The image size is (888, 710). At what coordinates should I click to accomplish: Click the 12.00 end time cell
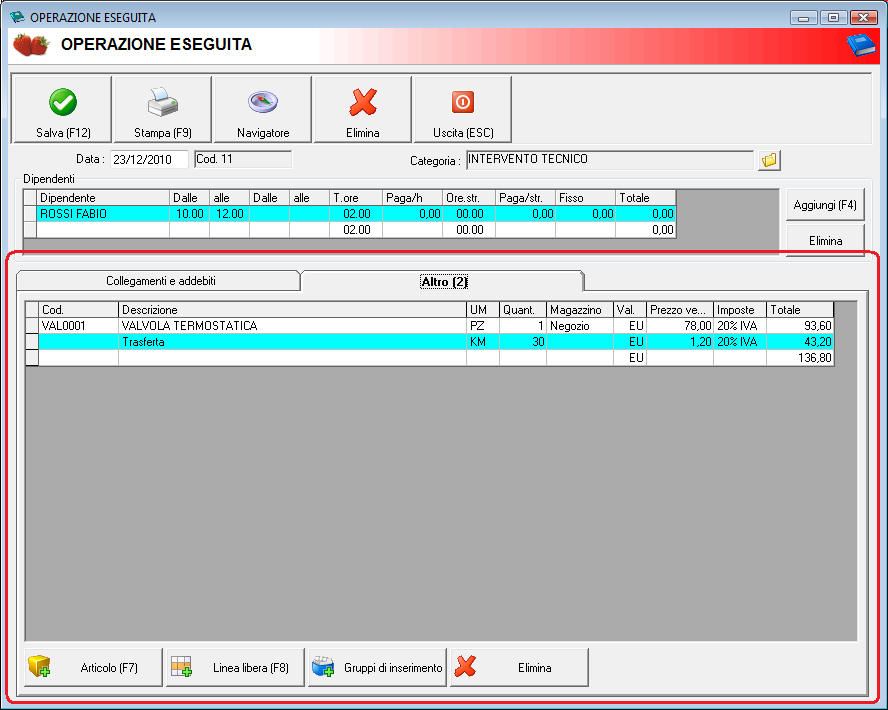pos(229,213)
